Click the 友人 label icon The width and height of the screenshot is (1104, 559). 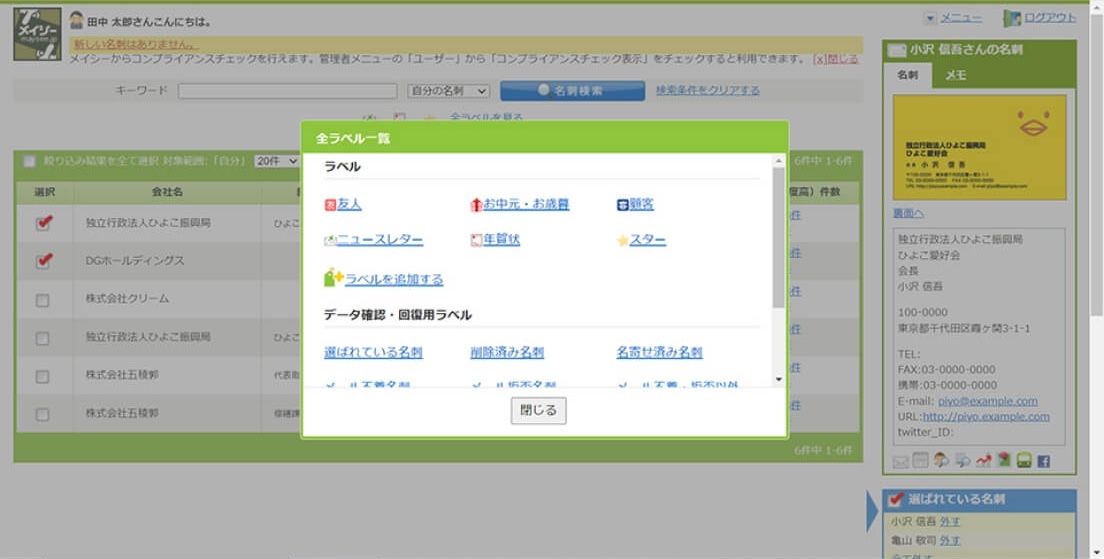[x=330, y=205]
